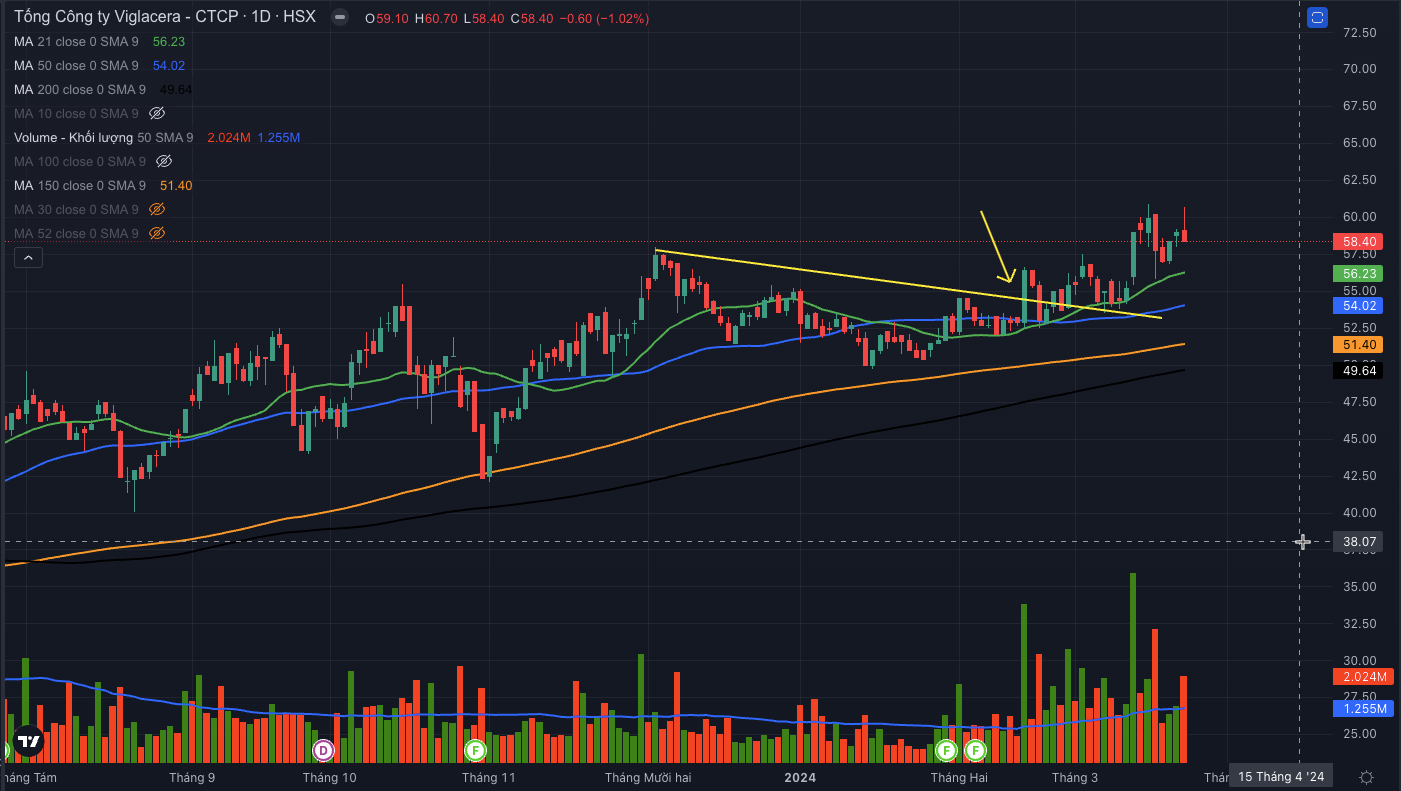Click the red 2.024M volume value in legend
This screenshot has width=1401, height=791.
pyautogui.click(x=229, y=137)
